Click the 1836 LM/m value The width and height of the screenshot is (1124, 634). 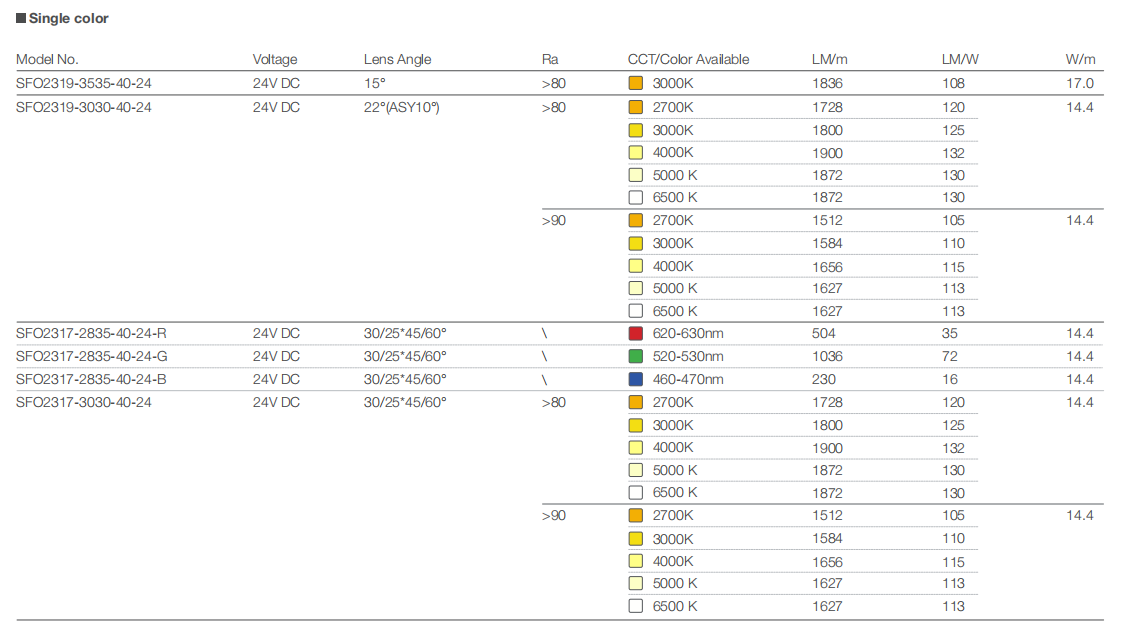click(827, 84)
